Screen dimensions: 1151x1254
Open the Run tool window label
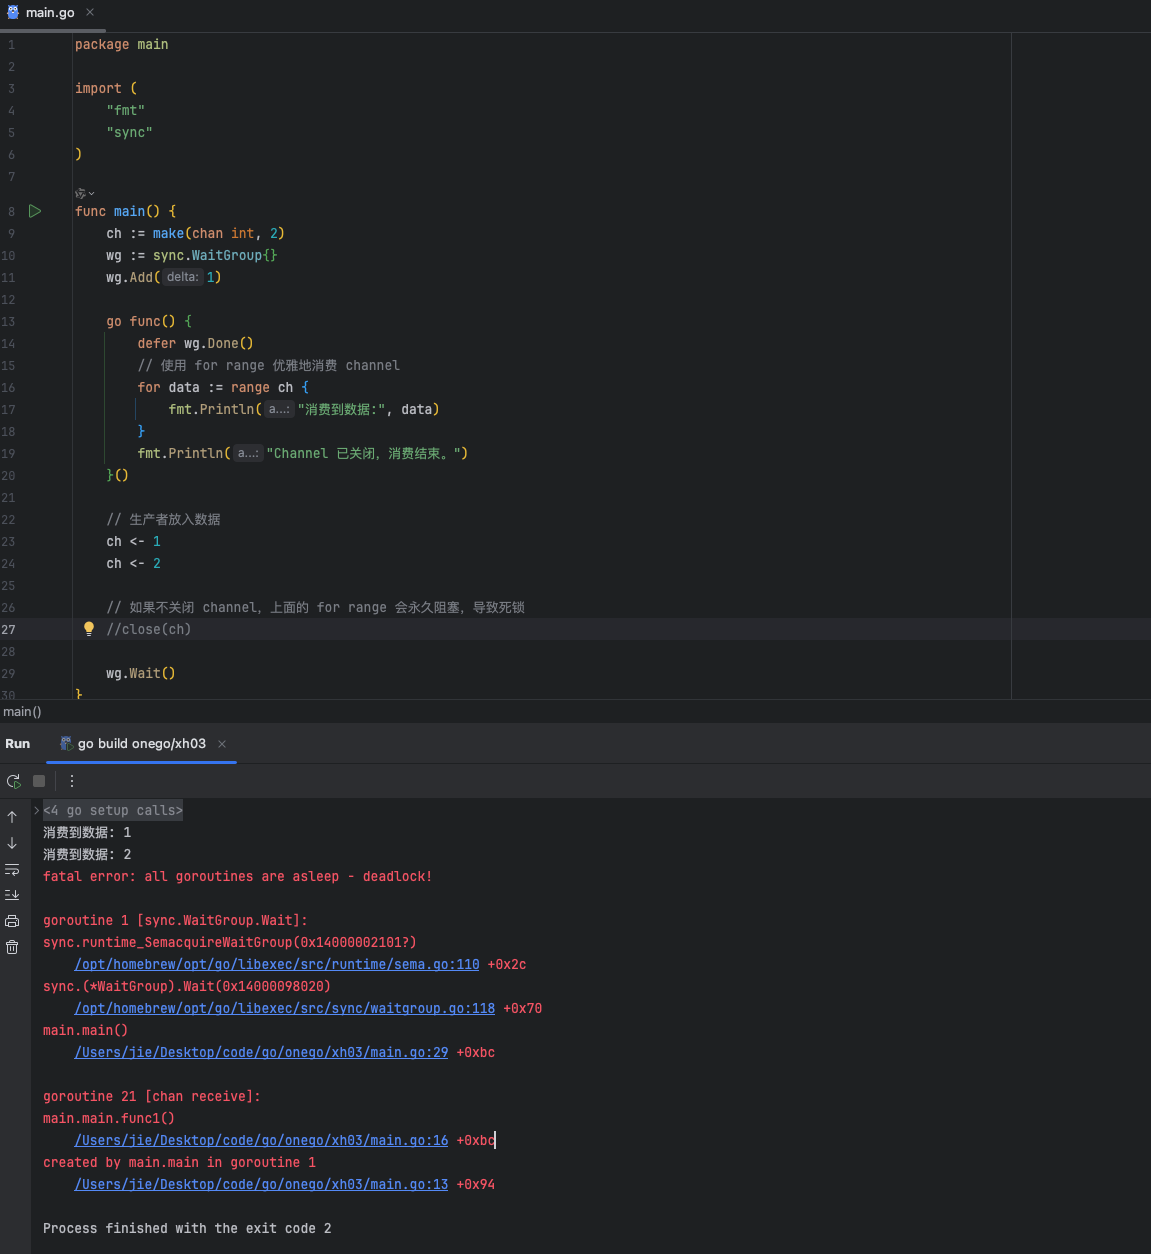(18, 744)
